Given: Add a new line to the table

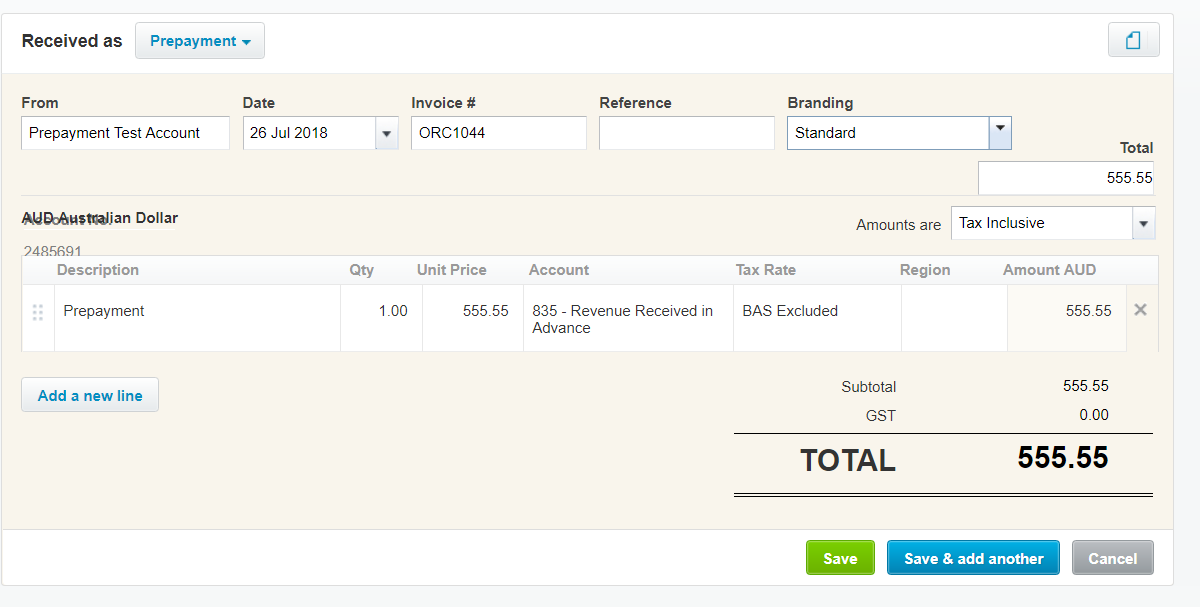Looking at the screenshot, I should [x=90, y=395].
